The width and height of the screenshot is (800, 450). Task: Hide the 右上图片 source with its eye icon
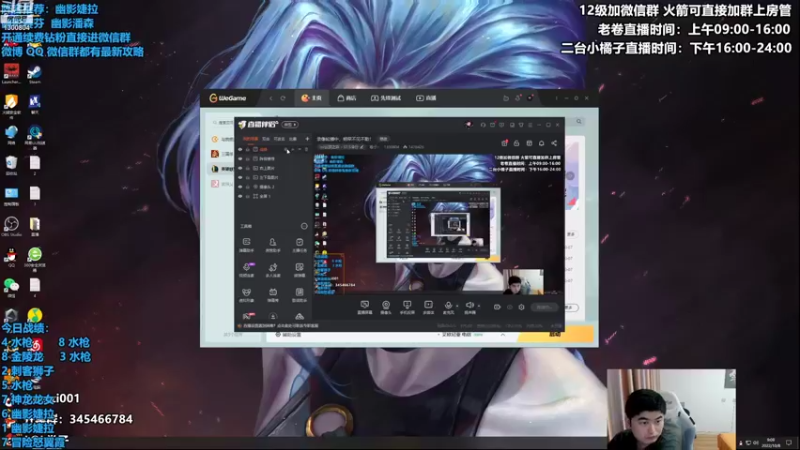point(240,168)
